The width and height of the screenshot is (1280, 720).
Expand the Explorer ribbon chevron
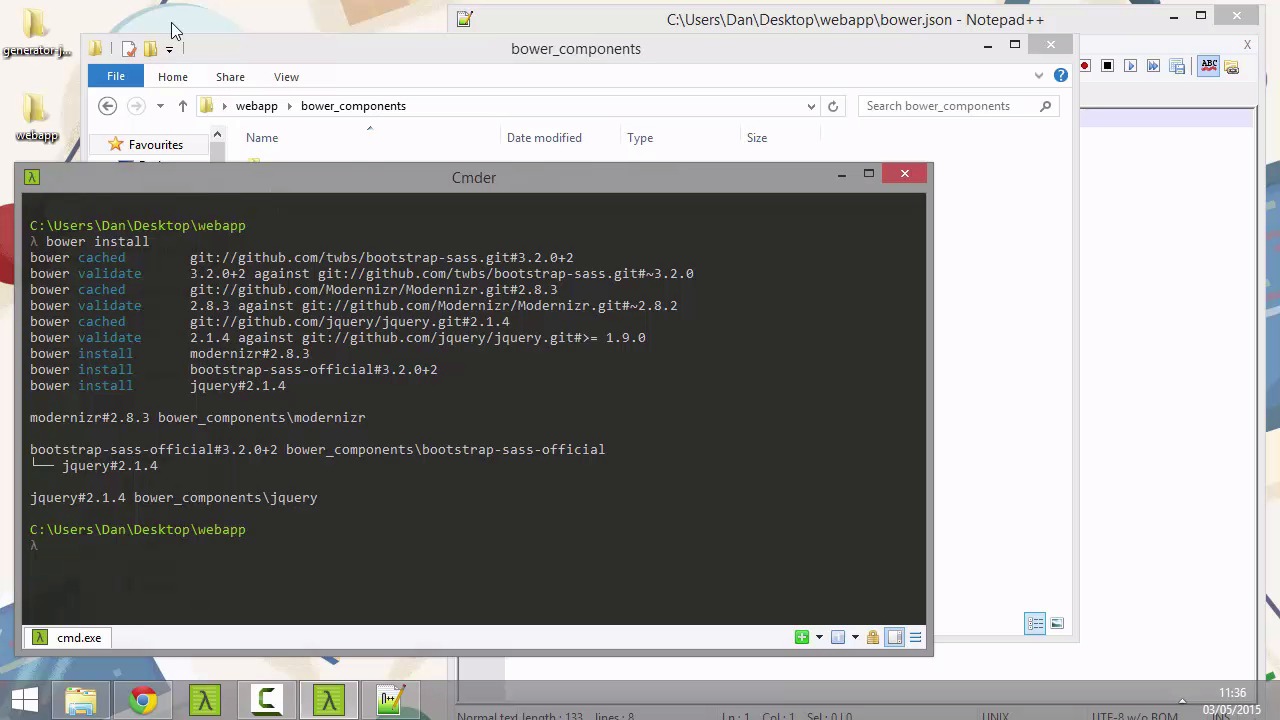click(1039, 76)
